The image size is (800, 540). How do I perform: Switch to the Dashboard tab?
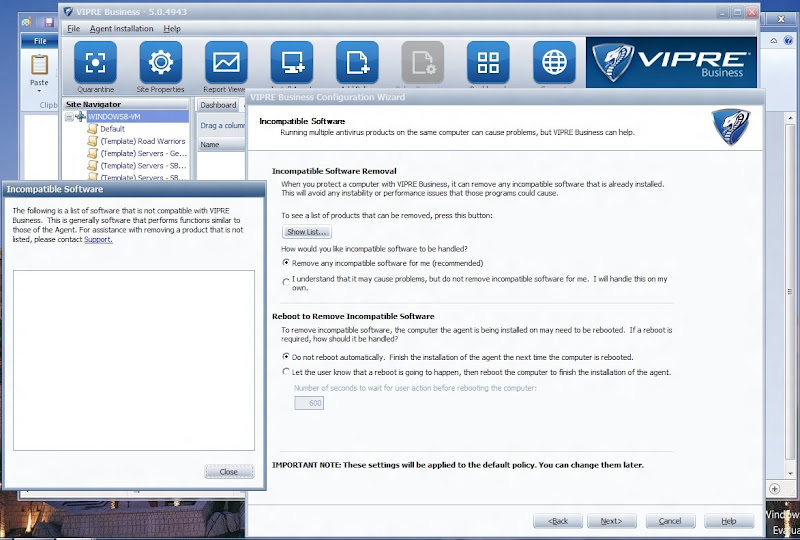(x=218, y=105)
